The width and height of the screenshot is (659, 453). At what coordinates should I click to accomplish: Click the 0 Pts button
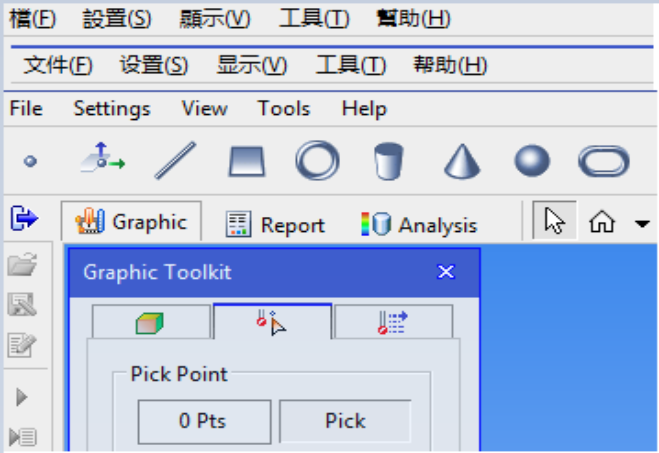tap(204, 421)
